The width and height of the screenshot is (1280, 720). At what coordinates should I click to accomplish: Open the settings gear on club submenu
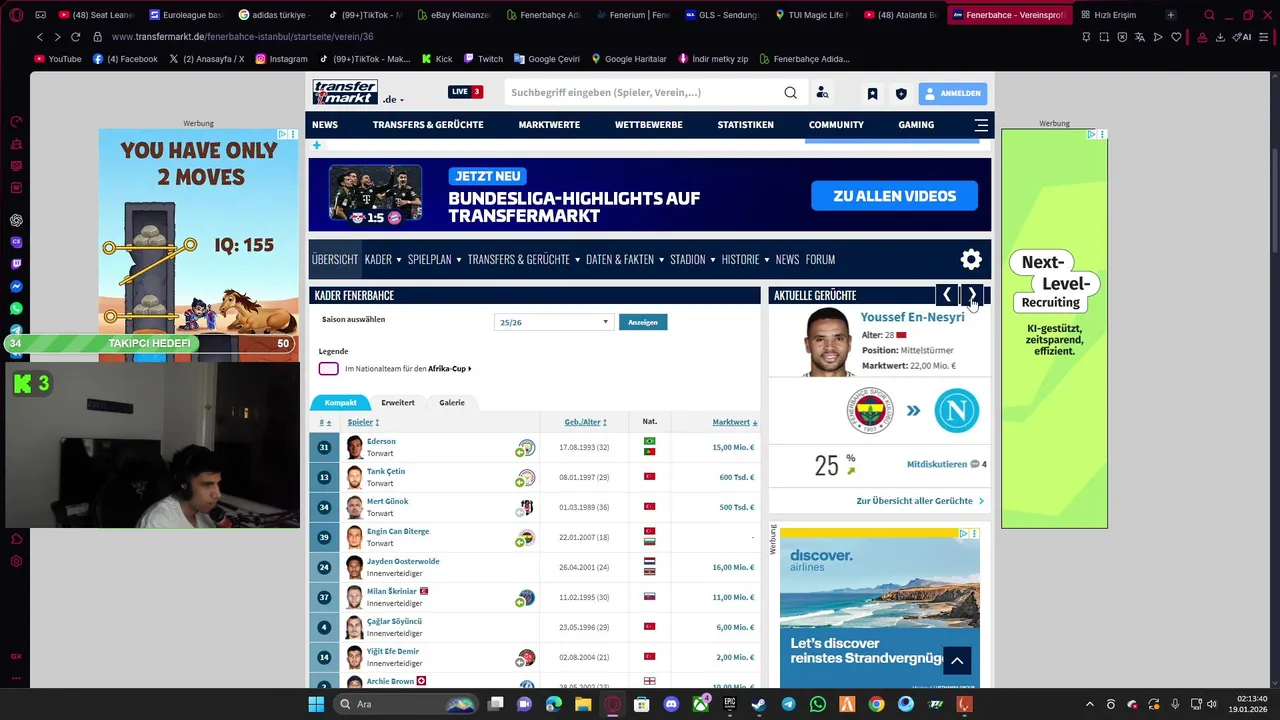click(x=971, y=260)
